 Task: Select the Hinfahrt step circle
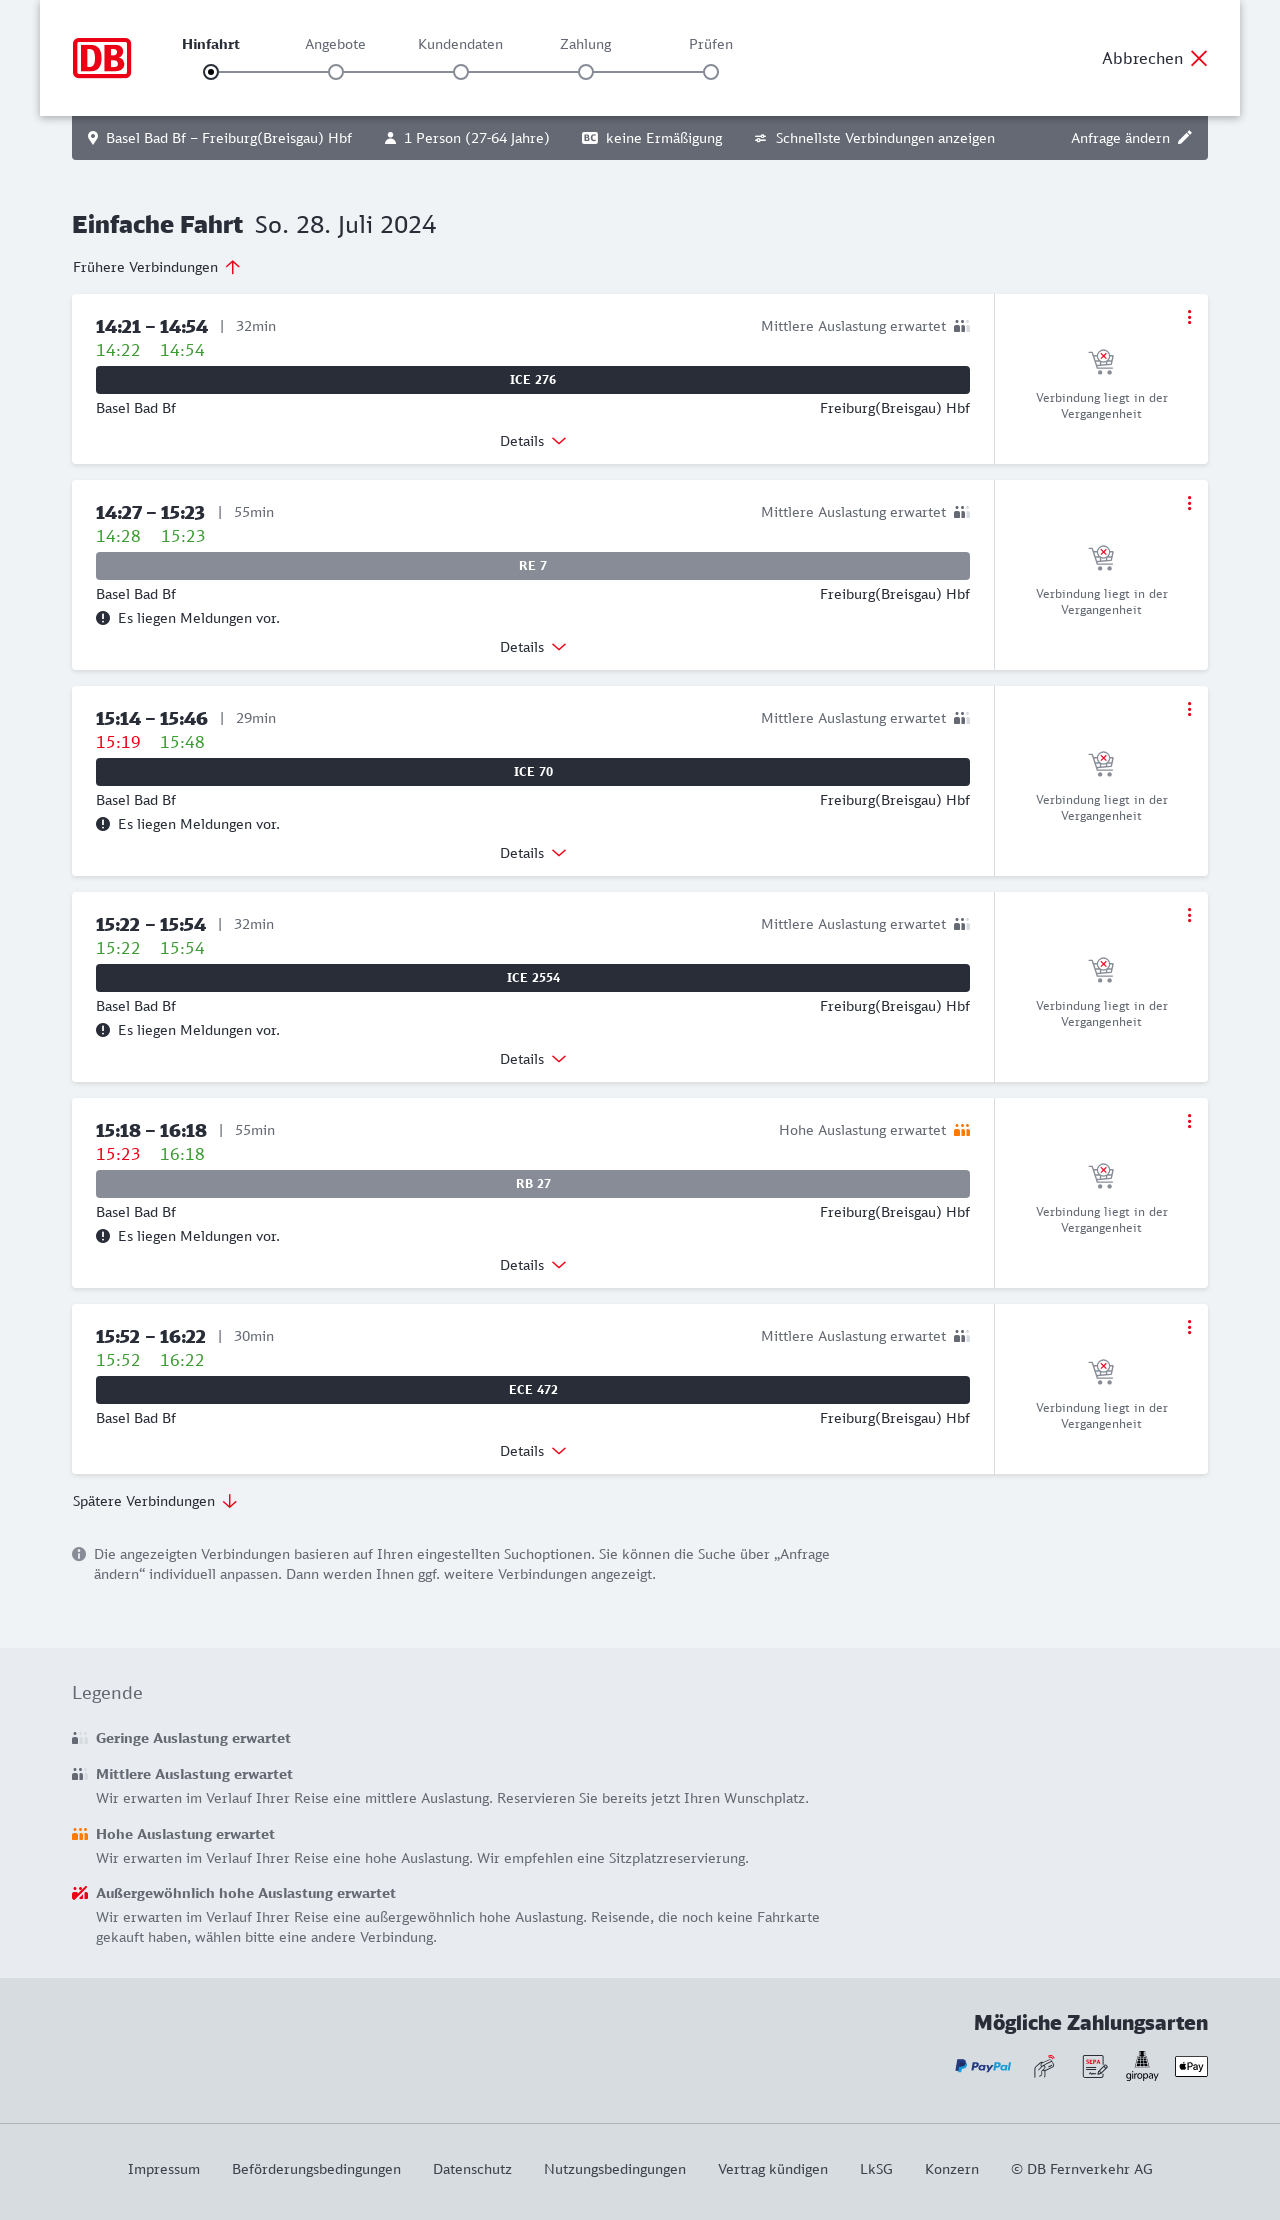[211, 72]
